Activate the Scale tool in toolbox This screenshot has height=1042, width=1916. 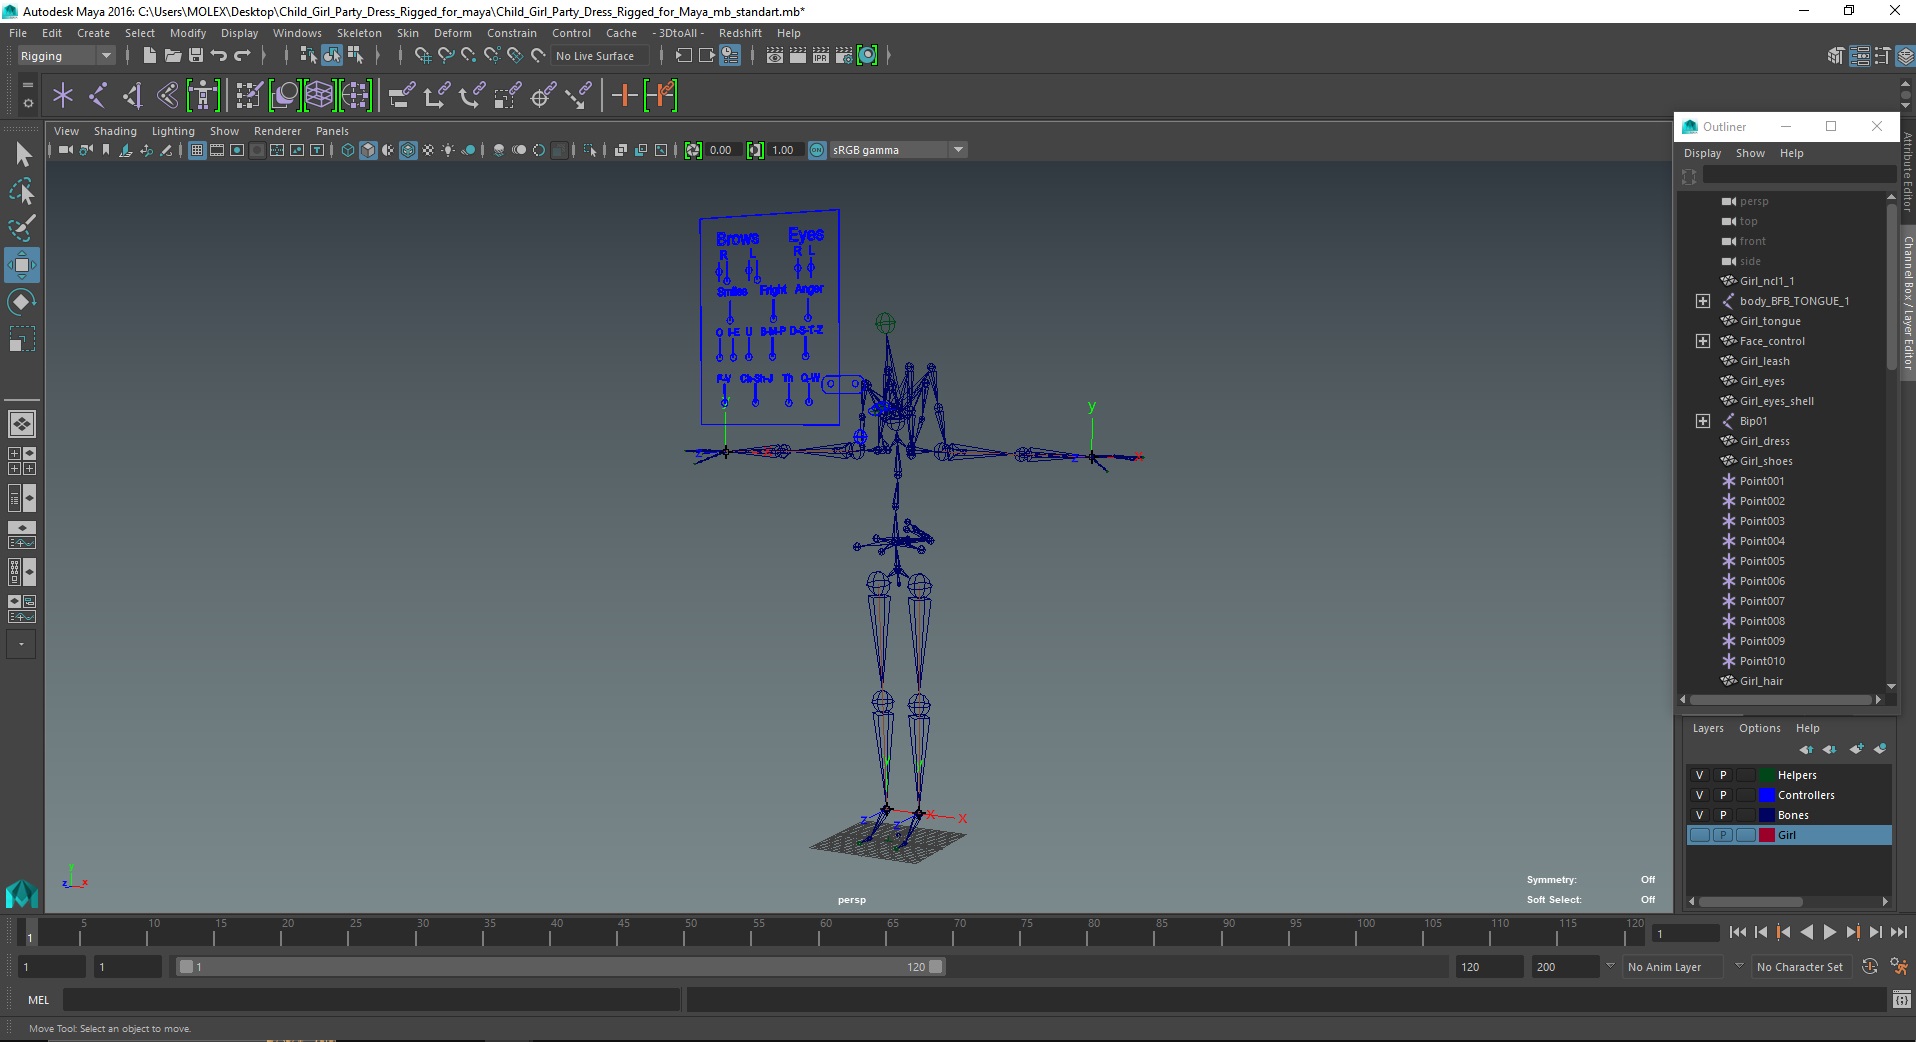[x=22, y=339]
